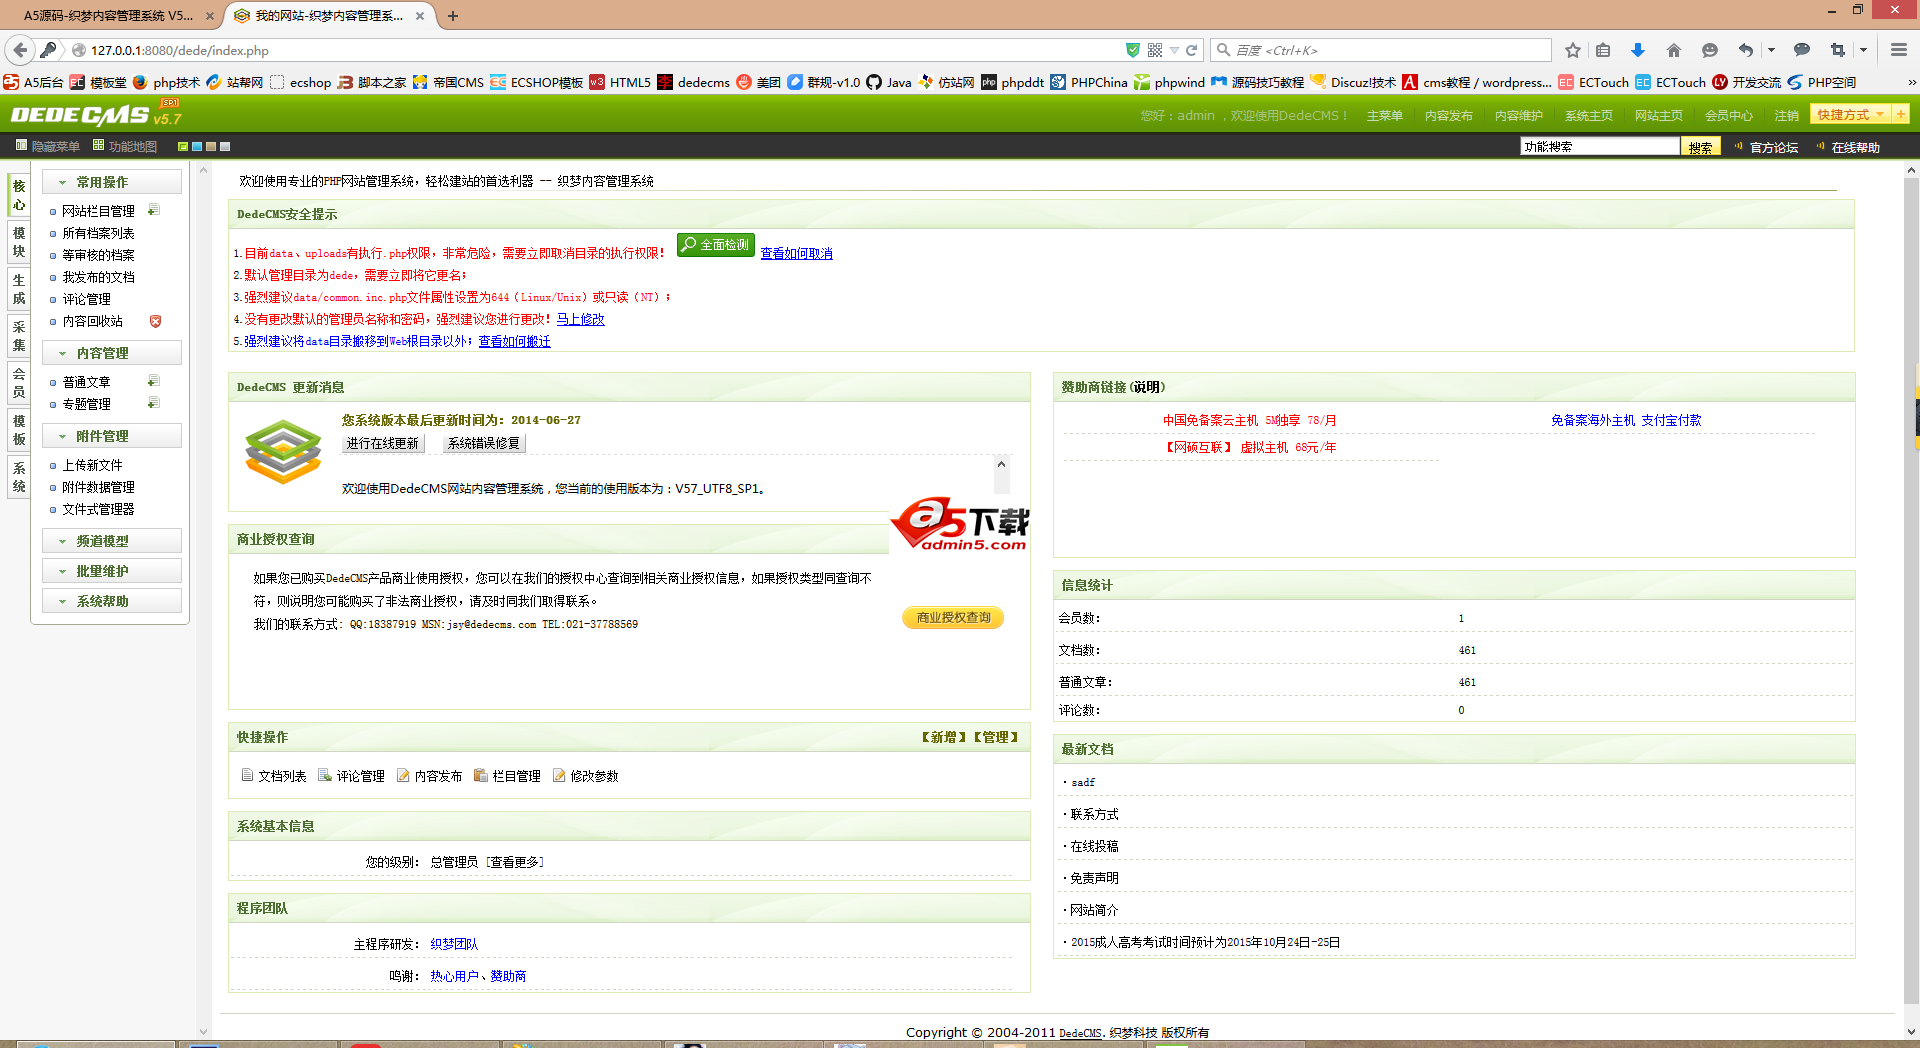The width and height of the screenshot is (1920, 1048).
Task: Click the green shield icon in address bar
Action: tap(1133, 50)
